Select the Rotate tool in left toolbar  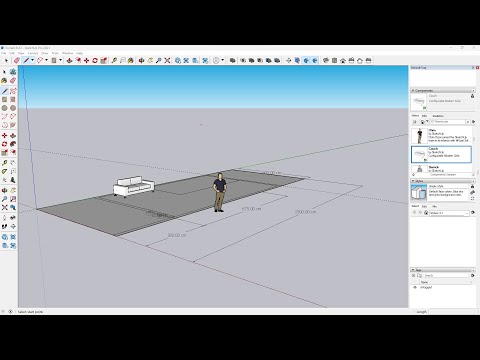tap(4, 144)
